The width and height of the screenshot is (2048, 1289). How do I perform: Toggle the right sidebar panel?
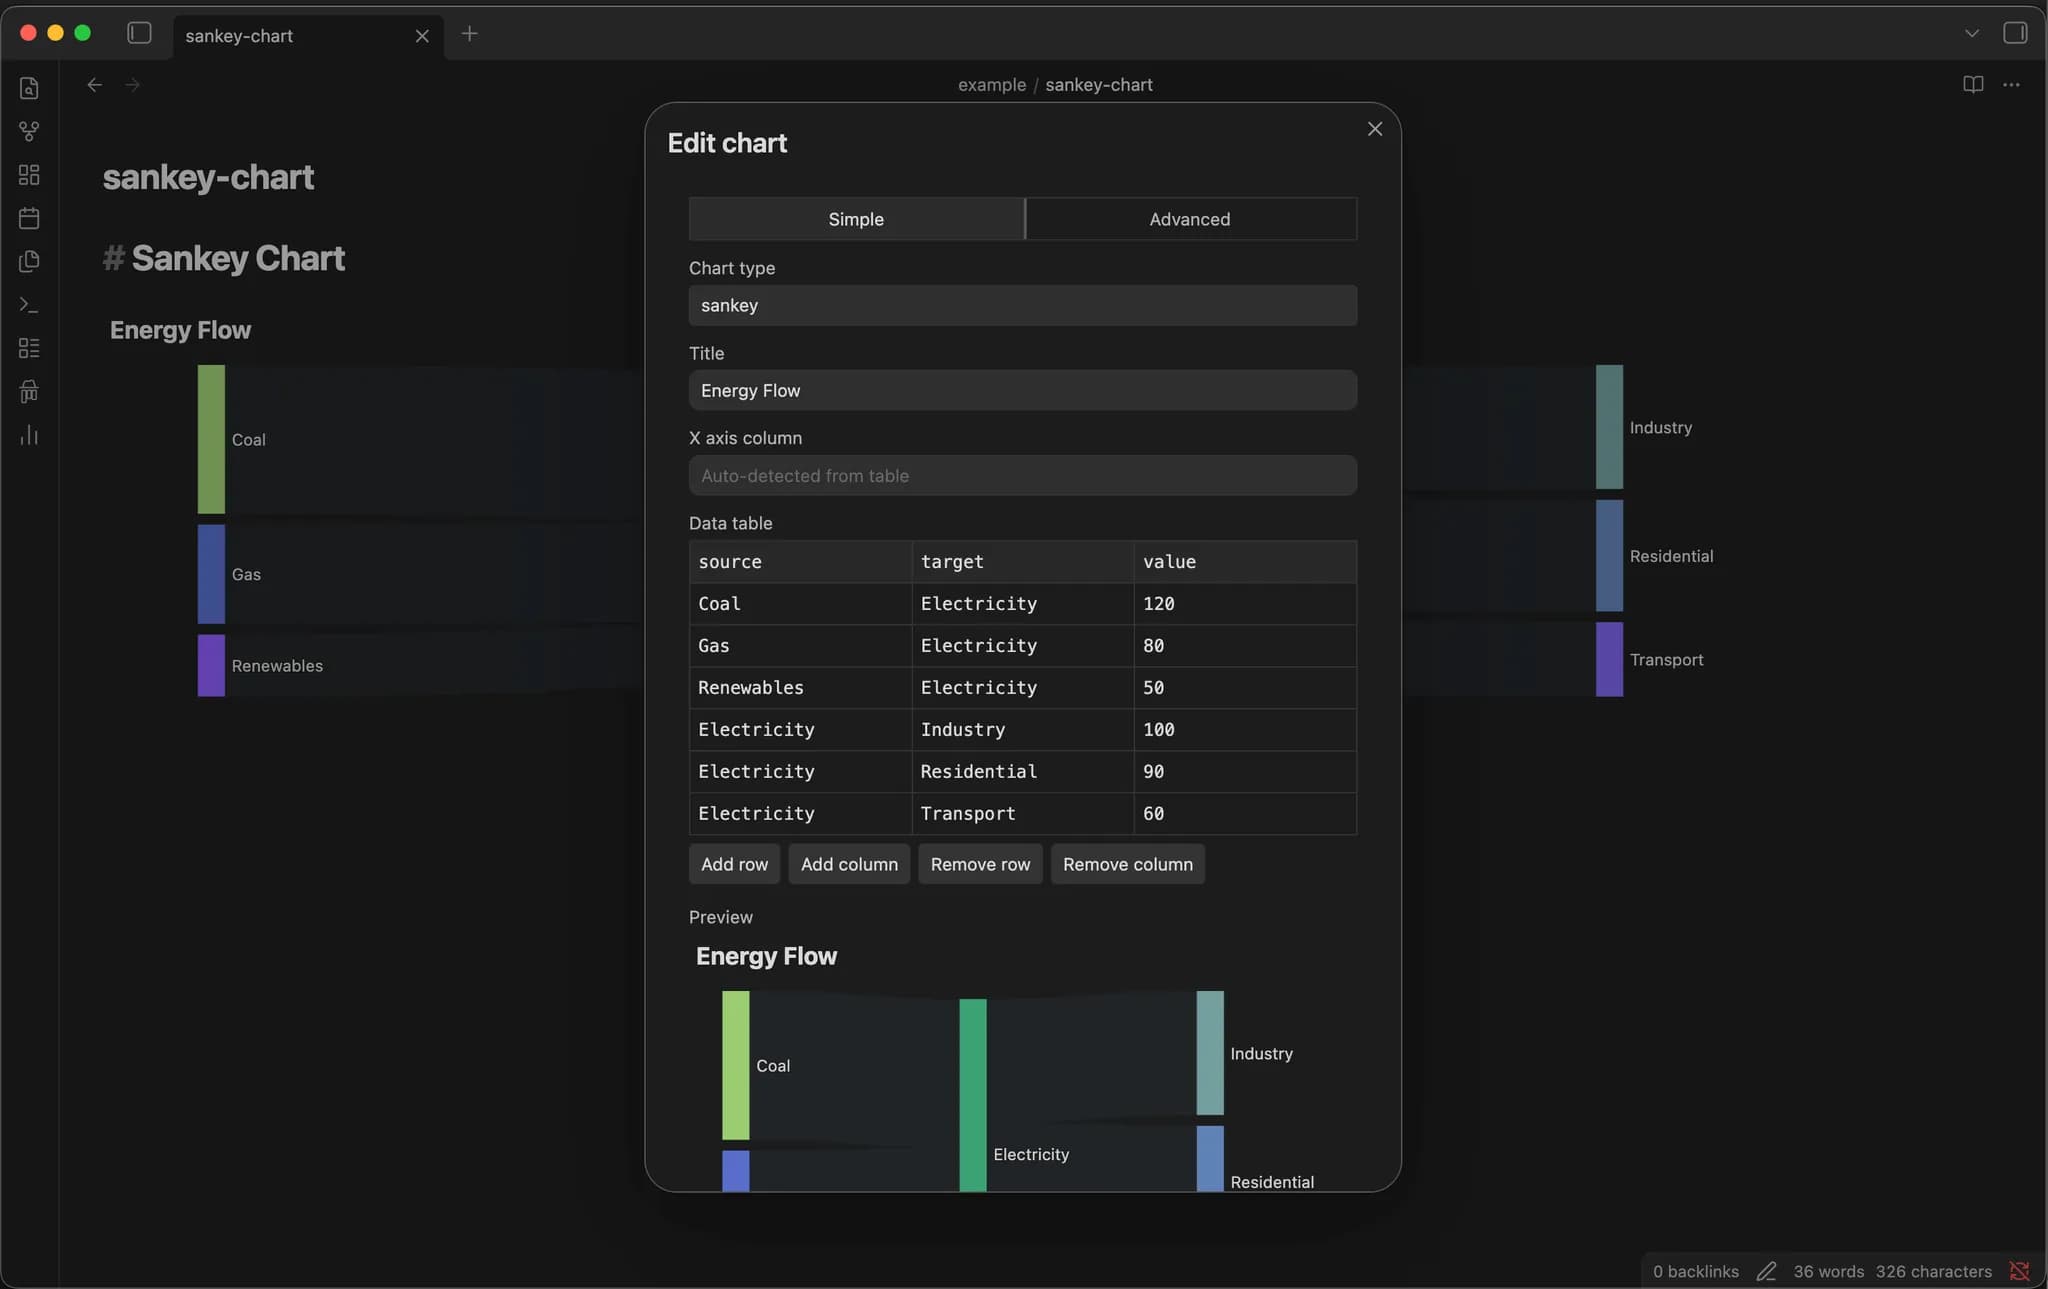2015,33
